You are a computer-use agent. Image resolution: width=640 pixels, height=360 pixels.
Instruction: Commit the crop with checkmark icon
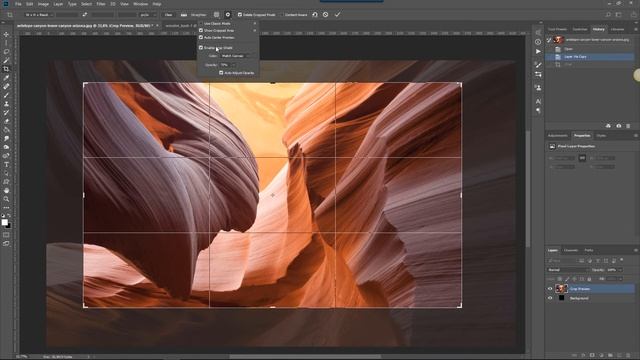[337, 15]
